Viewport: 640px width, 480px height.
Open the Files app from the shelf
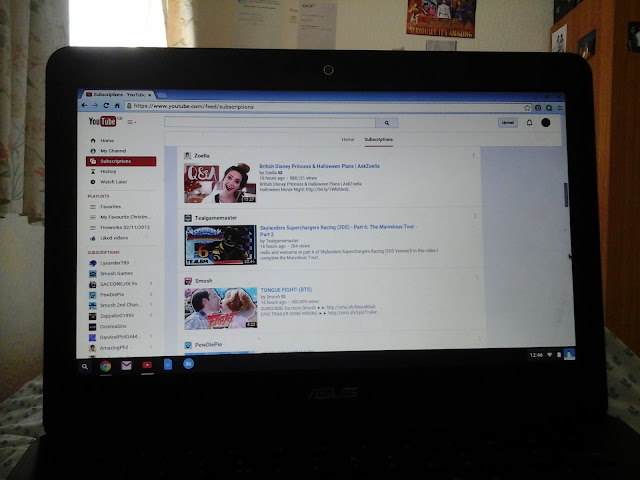point(188,364)
